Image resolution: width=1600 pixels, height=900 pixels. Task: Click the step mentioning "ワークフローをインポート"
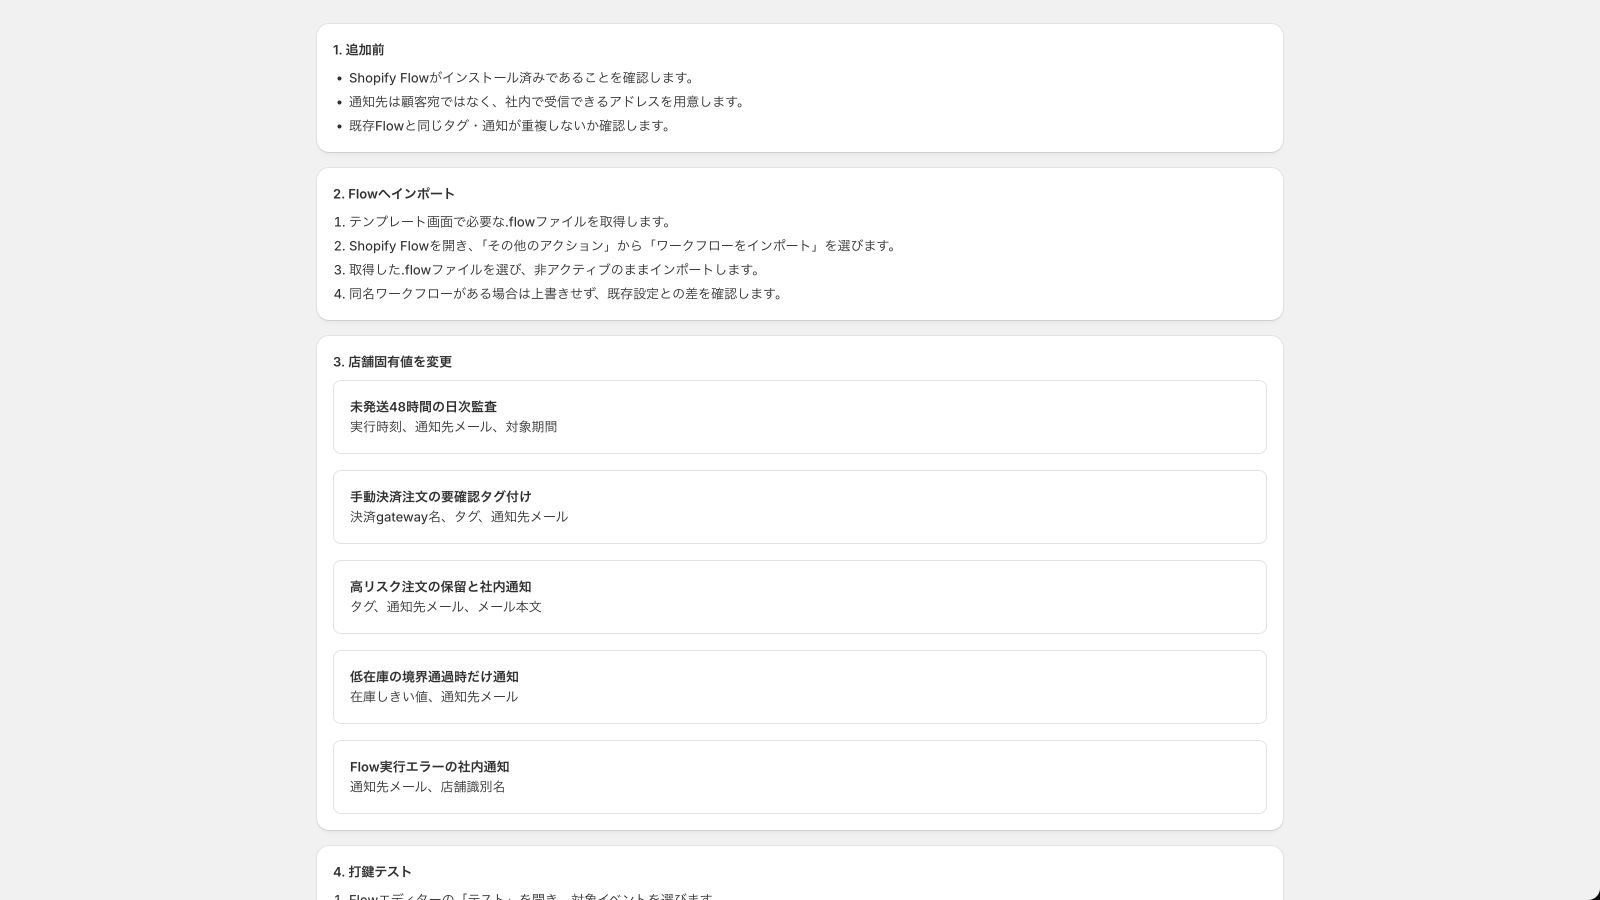click(x=623, y=246)
